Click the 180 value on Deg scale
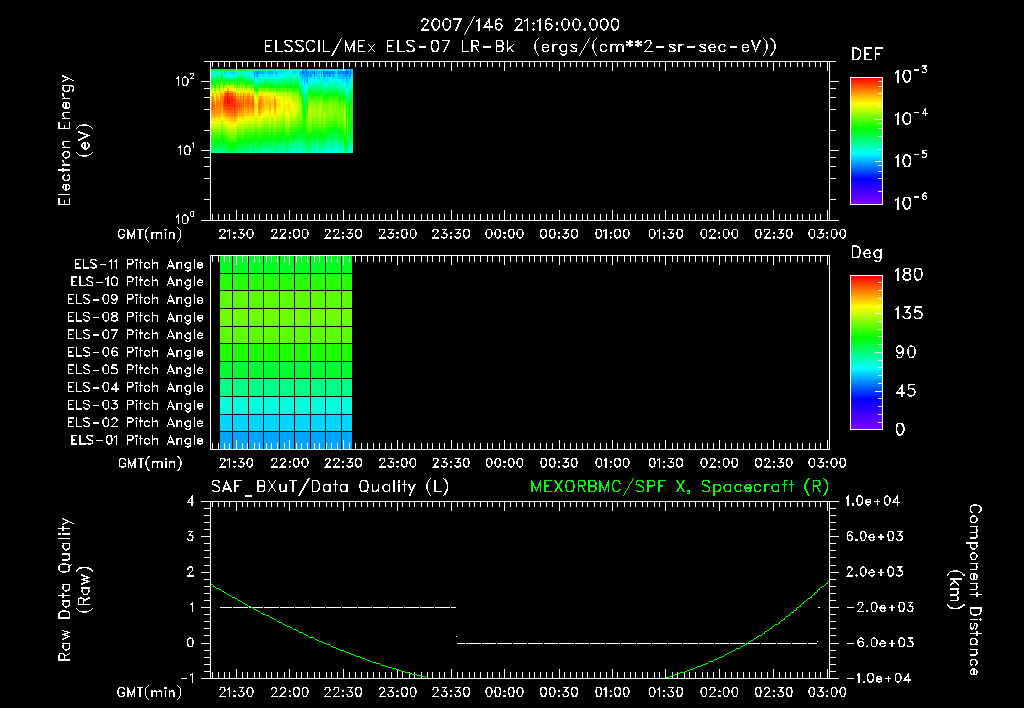 pos(908,275)
